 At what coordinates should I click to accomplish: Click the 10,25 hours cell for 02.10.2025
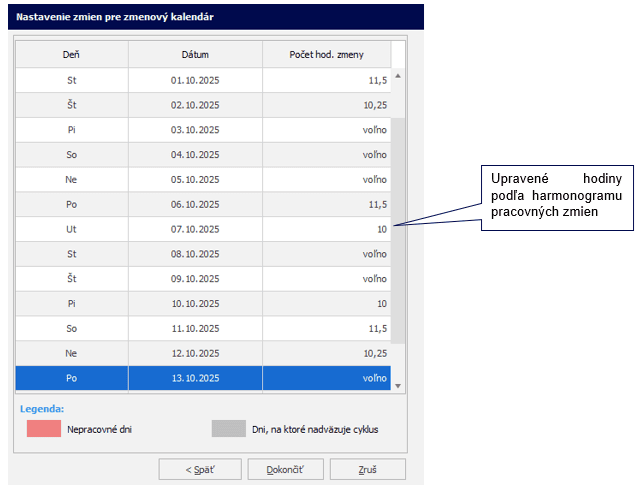(x=326, y=105)
